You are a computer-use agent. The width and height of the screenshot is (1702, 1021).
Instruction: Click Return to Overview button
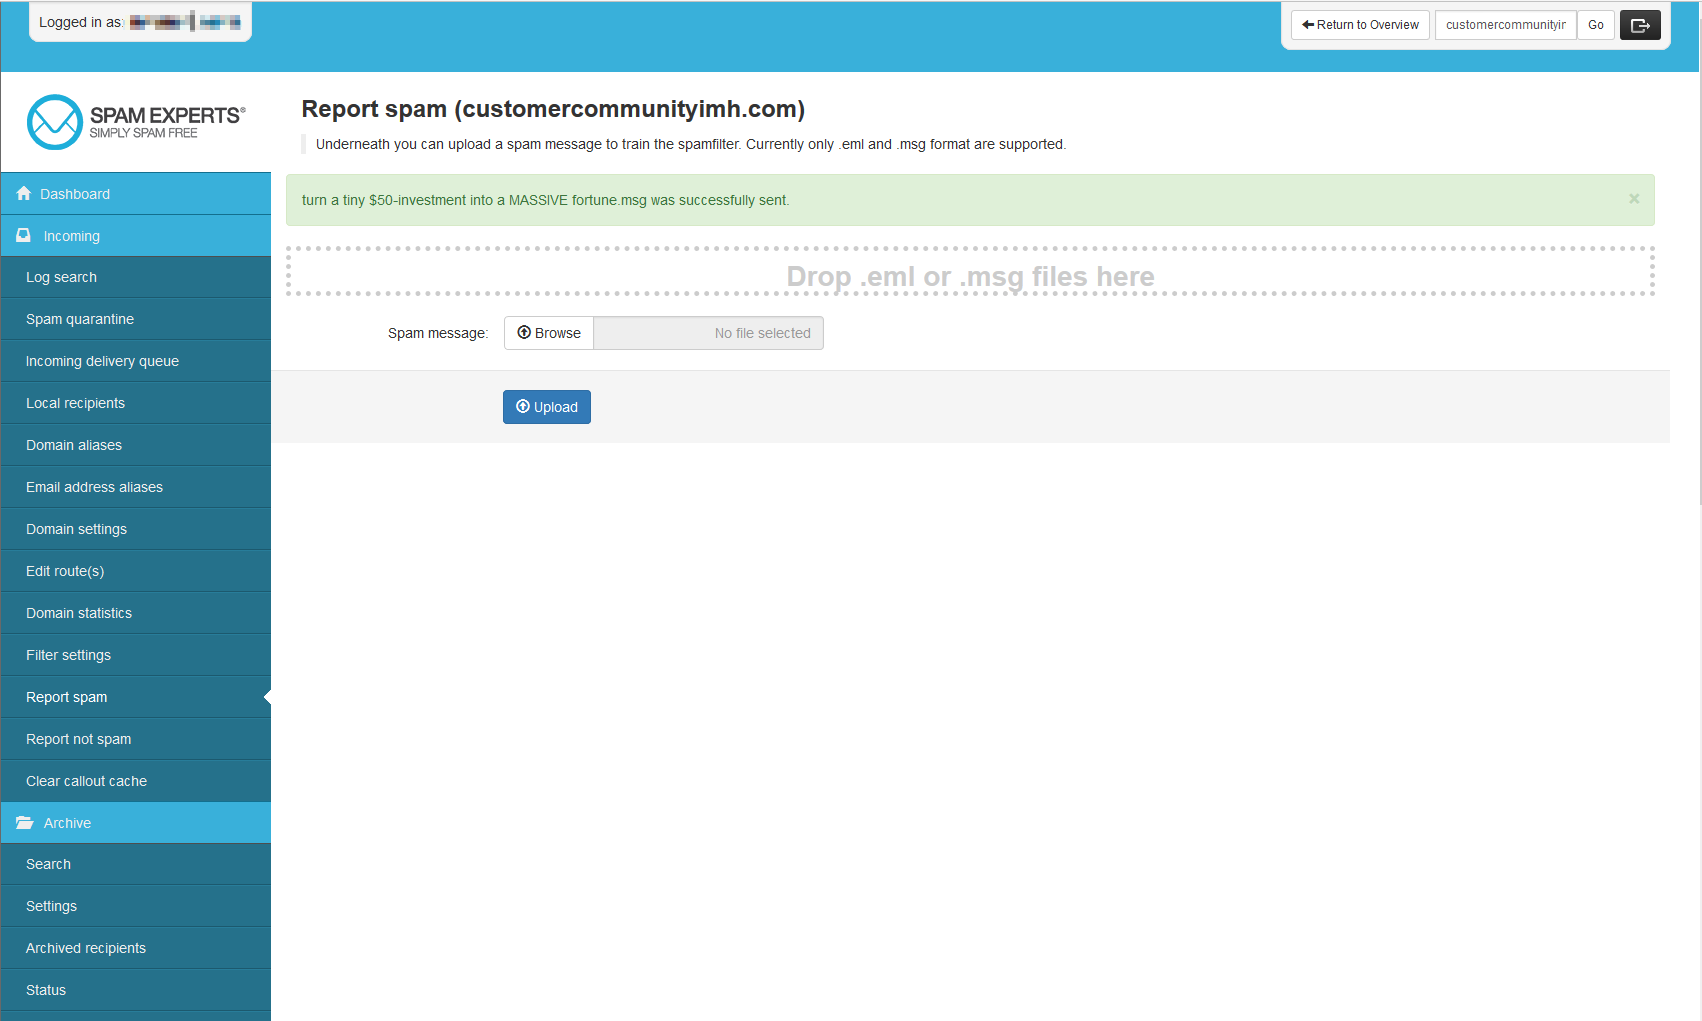pos(1360,25)
